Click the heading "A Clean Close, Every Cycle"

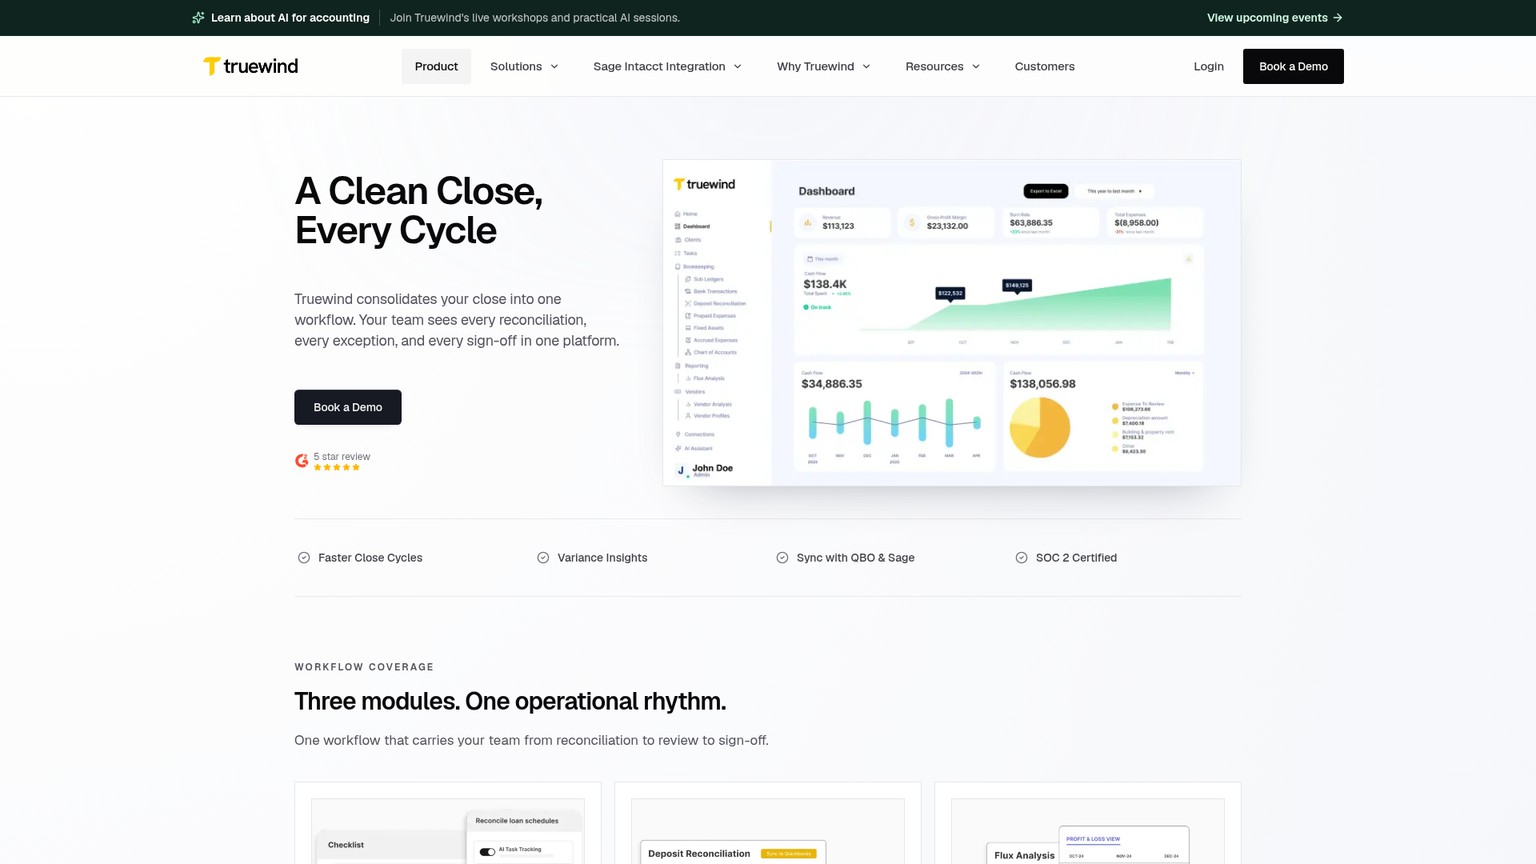pos(419,210)
